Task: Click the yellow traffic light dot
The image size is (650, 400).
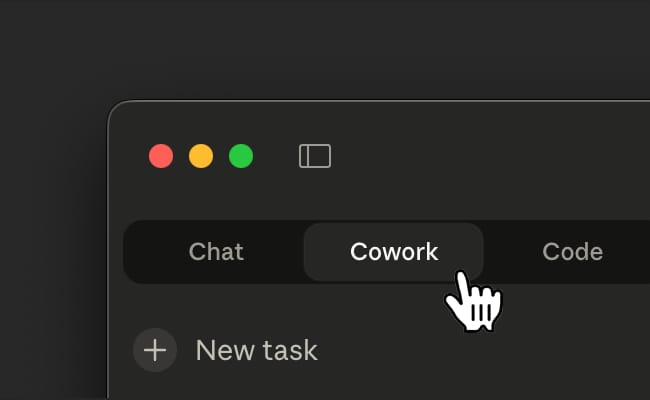Action: 201,156
